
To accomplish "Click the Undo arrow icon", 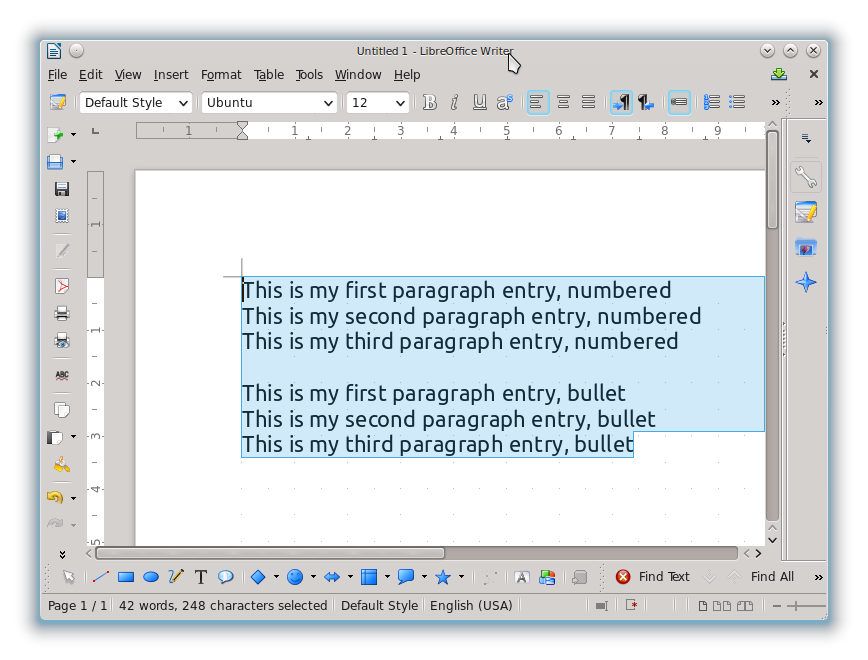I will pyautogui.click(x=55, y=497).
